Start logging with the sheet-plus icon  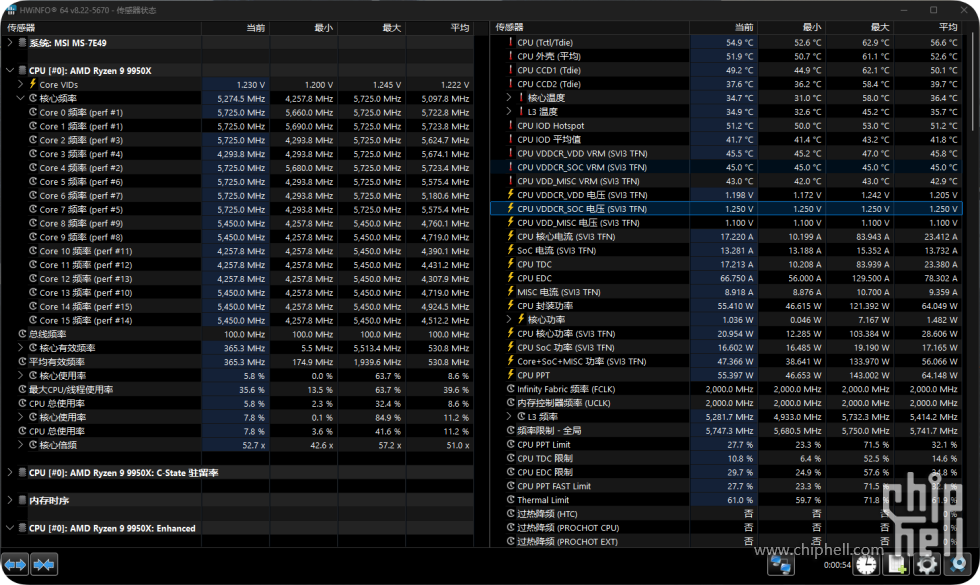tap(897, 565)
